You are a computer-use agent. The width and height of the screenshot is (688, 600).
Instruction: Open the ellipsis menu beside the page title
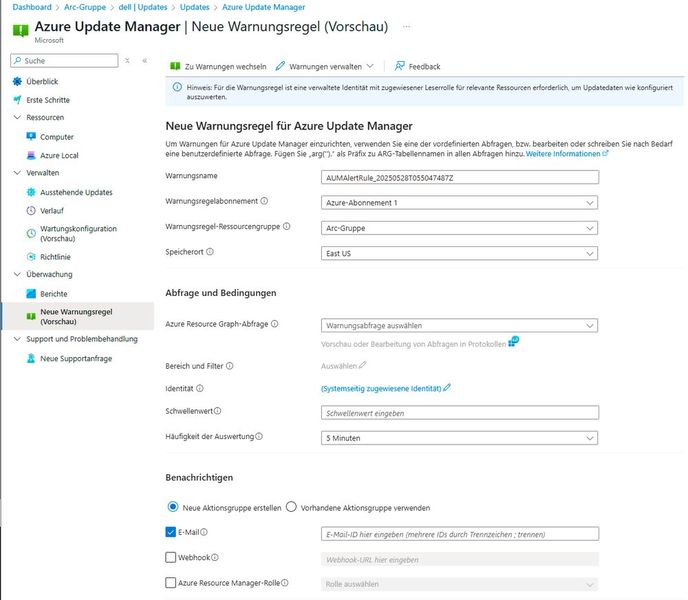(407, 26)
